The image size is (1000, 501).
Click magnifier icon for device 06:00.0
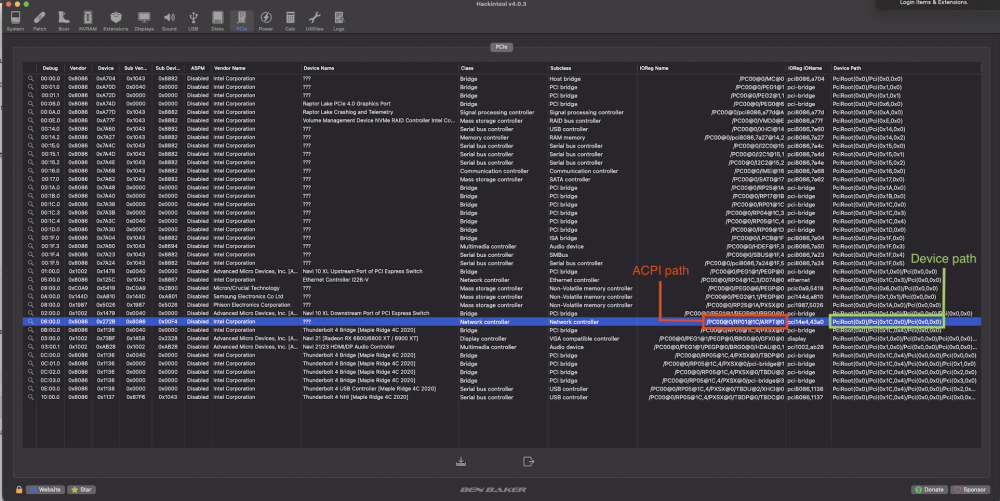click(x=30, y=322)
